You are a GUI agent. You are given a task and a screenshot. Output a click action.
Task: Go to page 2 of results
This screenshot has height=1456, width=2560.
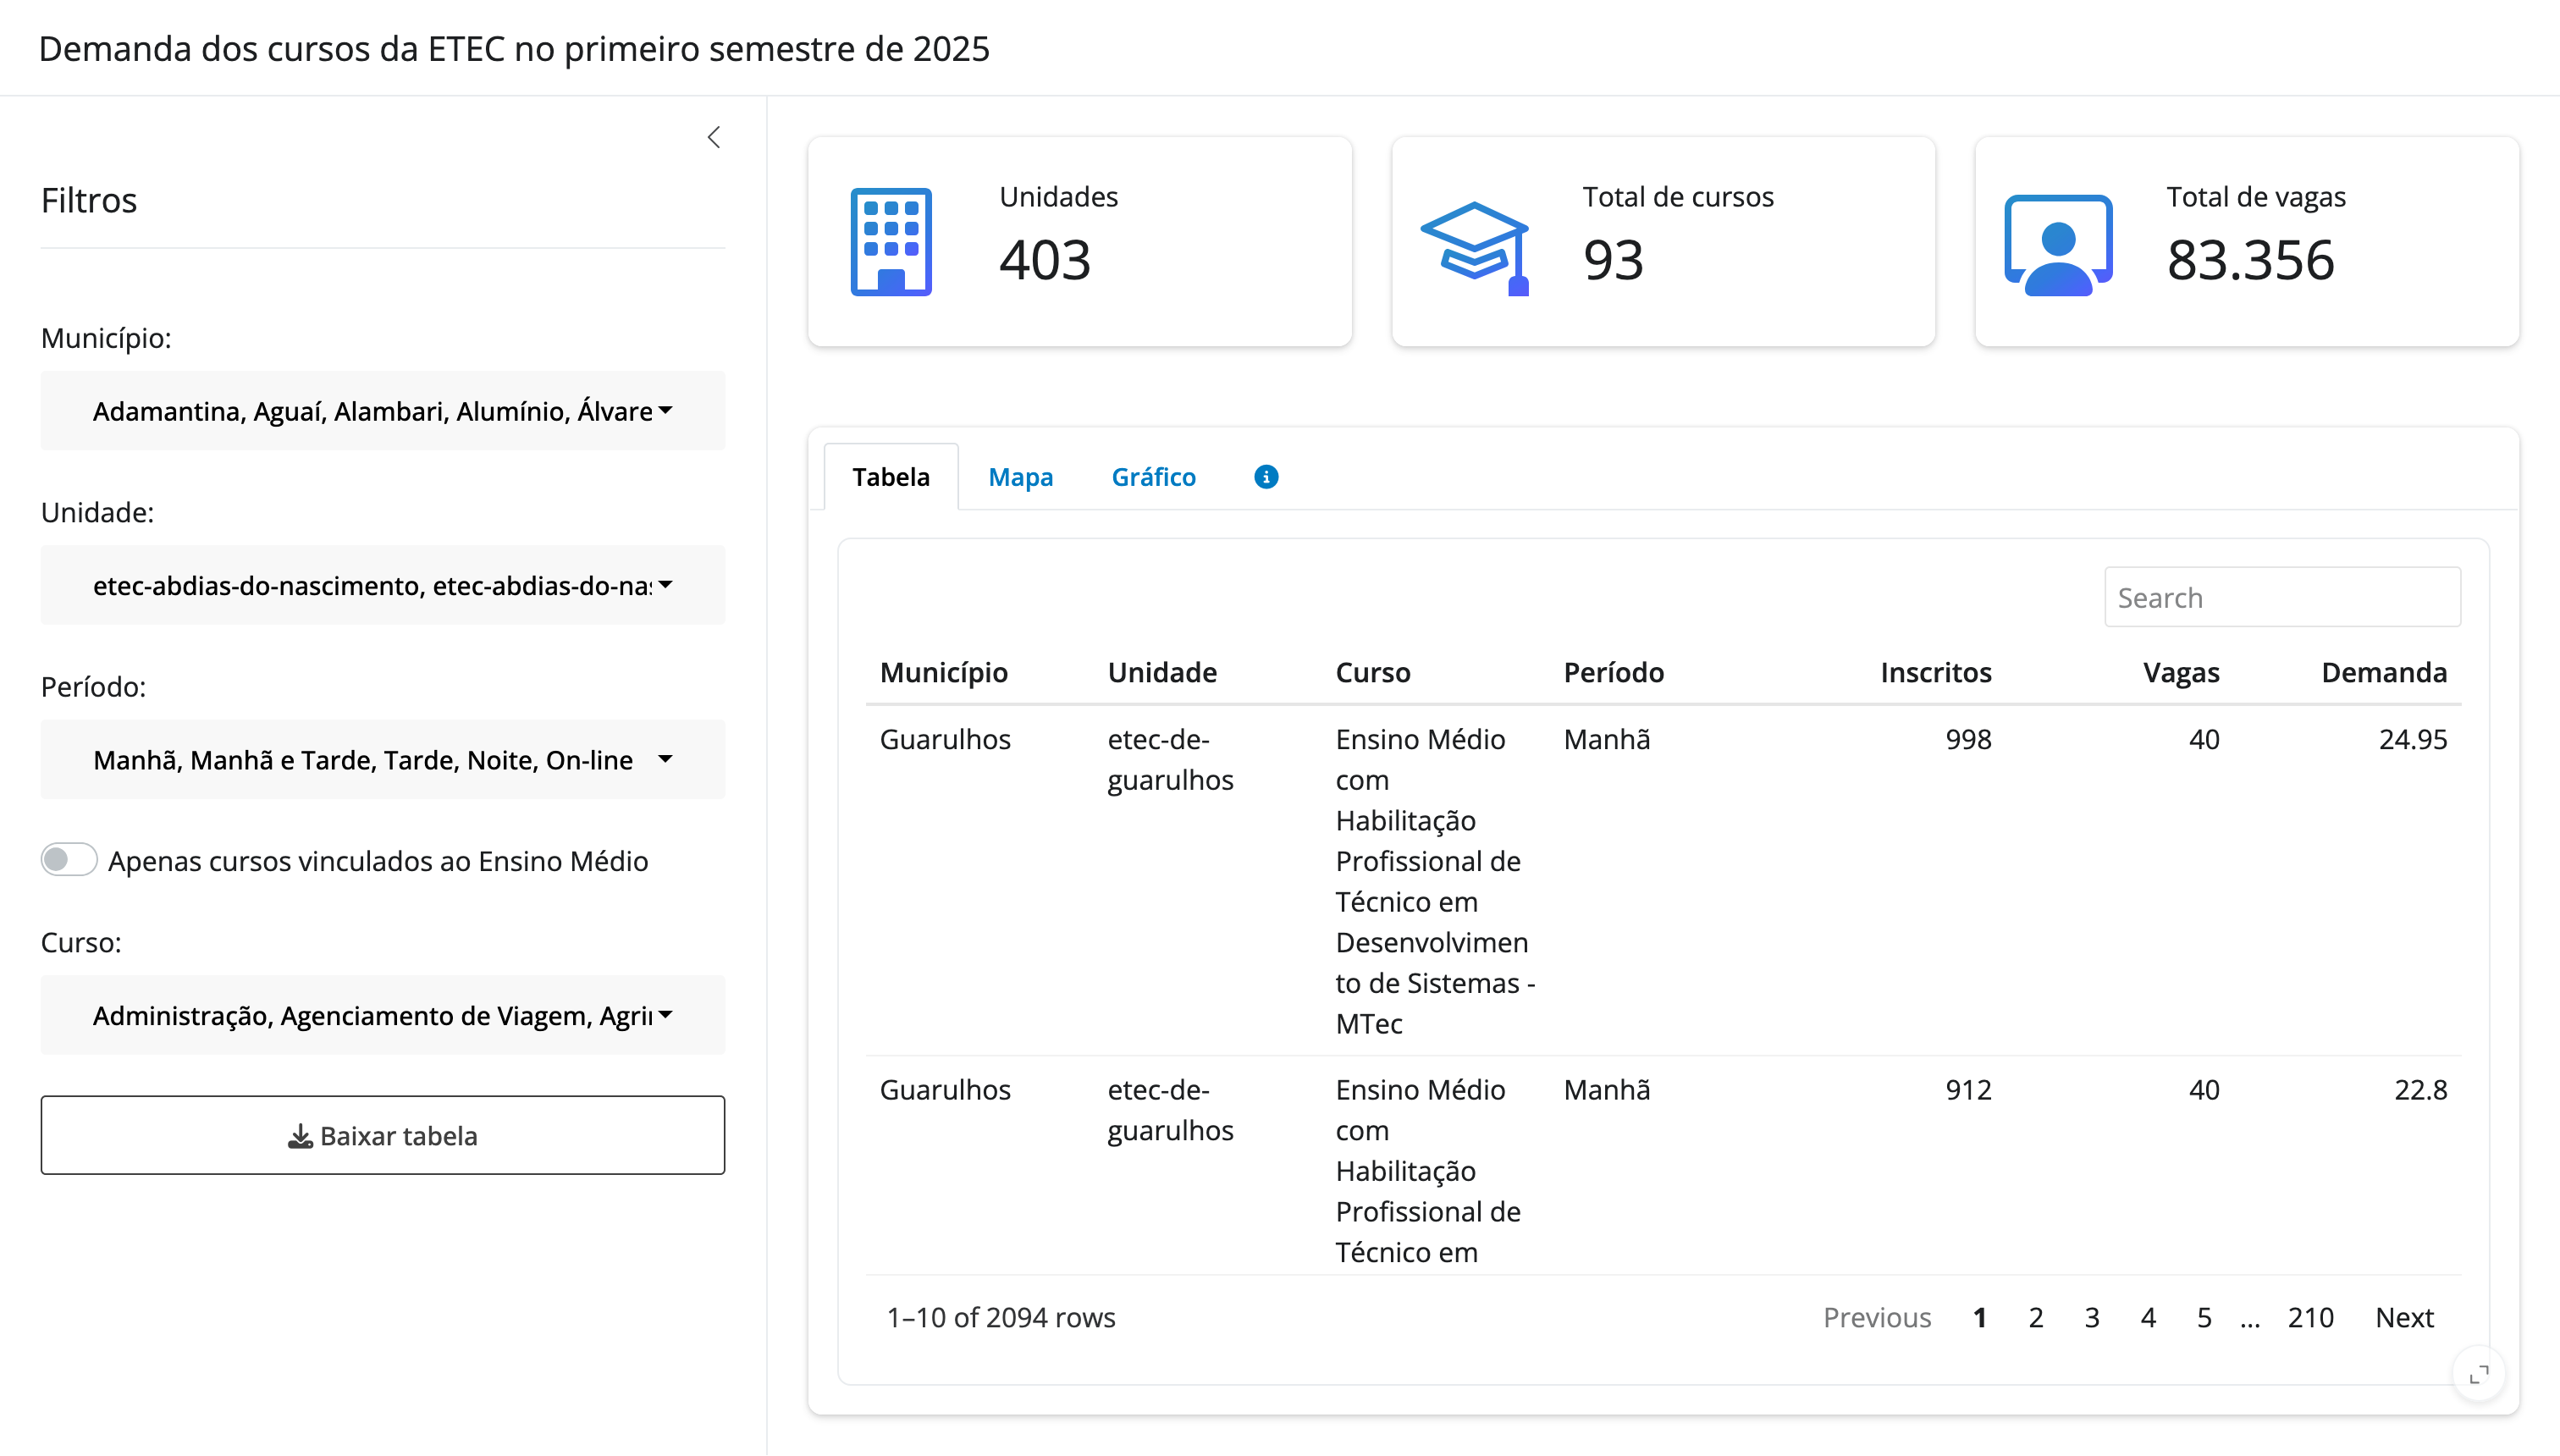[2035, 1317]
